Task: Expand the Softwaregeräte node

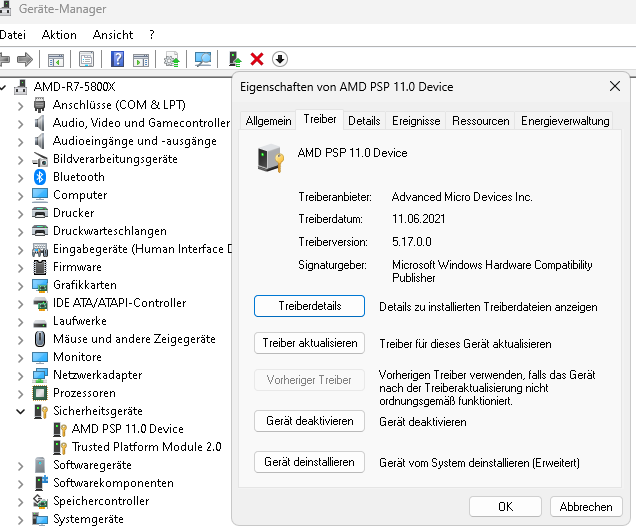Action: click(21, 466)
